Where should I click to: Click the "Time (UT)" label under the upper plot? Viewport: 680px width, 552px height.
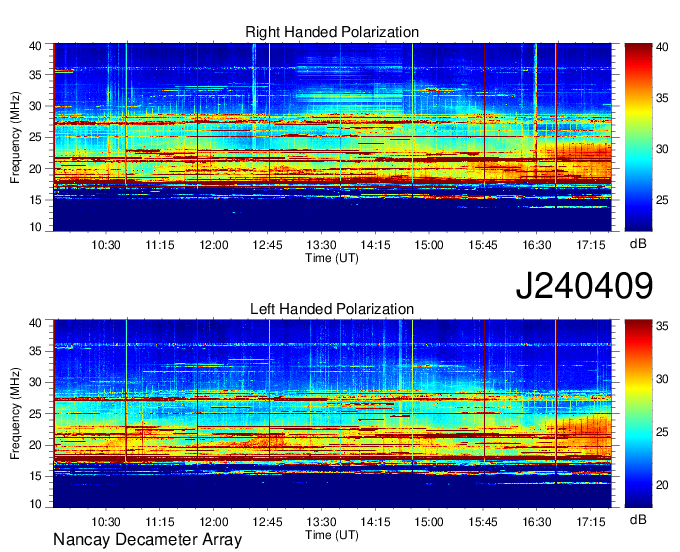click(332, 258)
